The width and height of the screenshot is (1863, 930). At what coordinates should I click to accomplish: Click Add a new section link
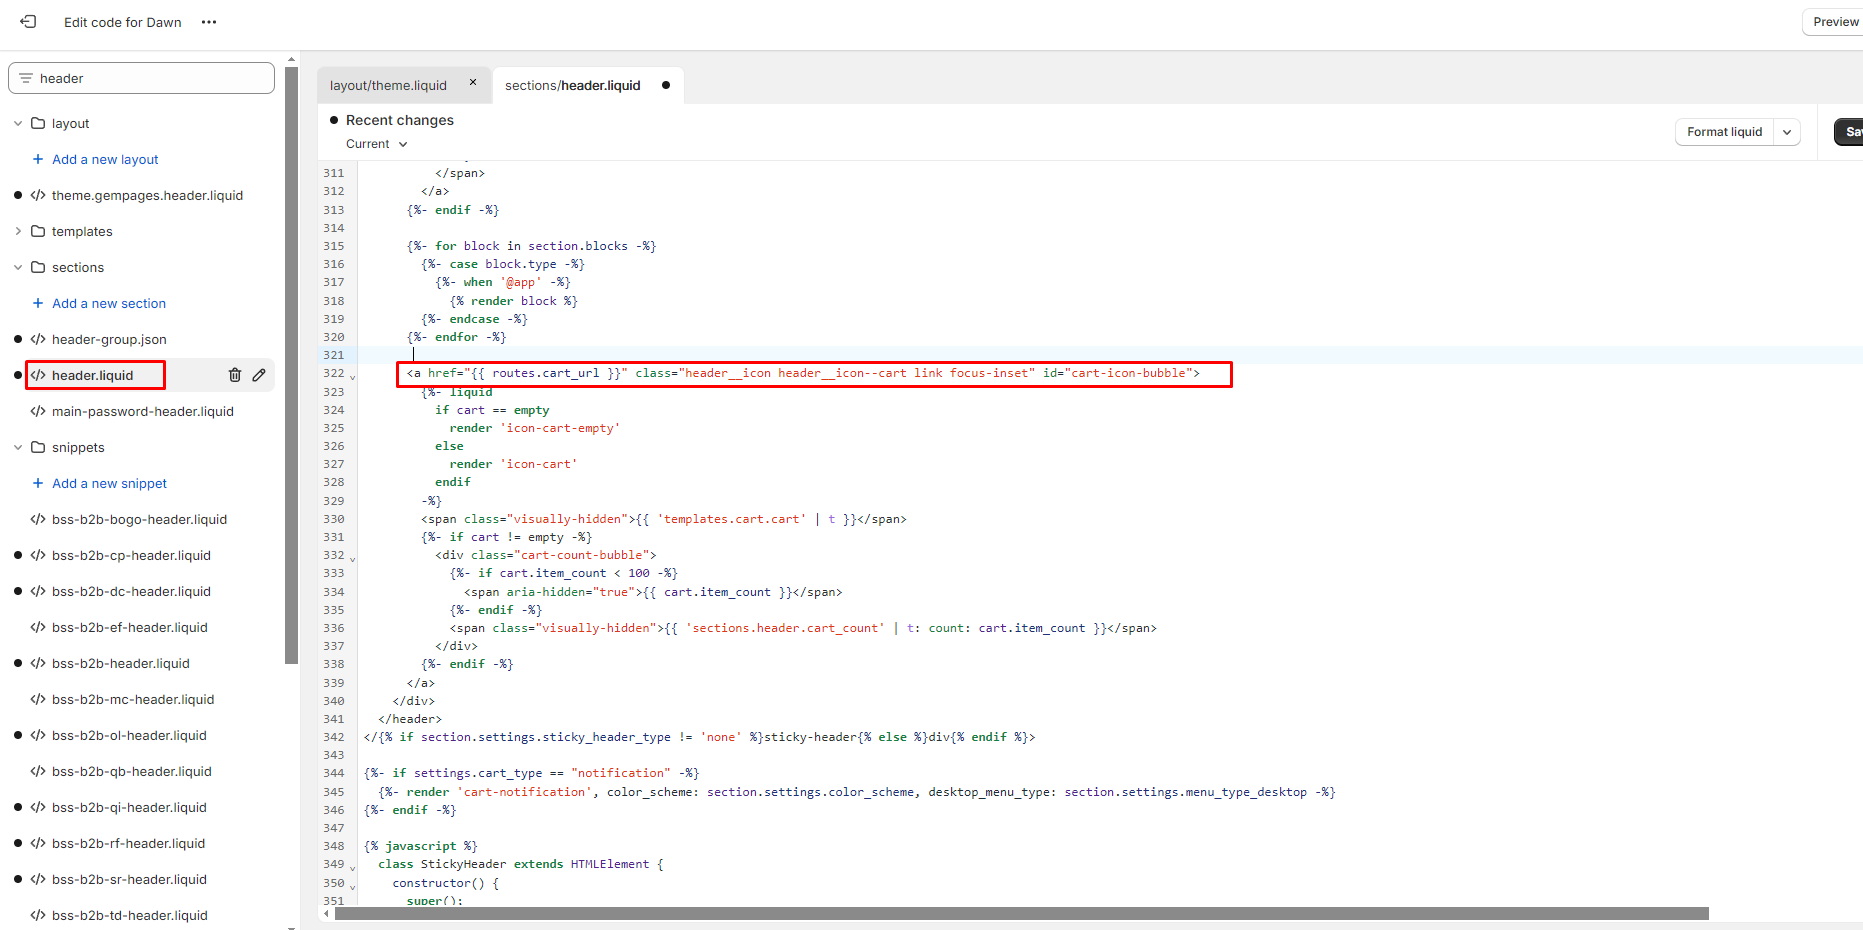pyautogui.click(x=109, y=303)
